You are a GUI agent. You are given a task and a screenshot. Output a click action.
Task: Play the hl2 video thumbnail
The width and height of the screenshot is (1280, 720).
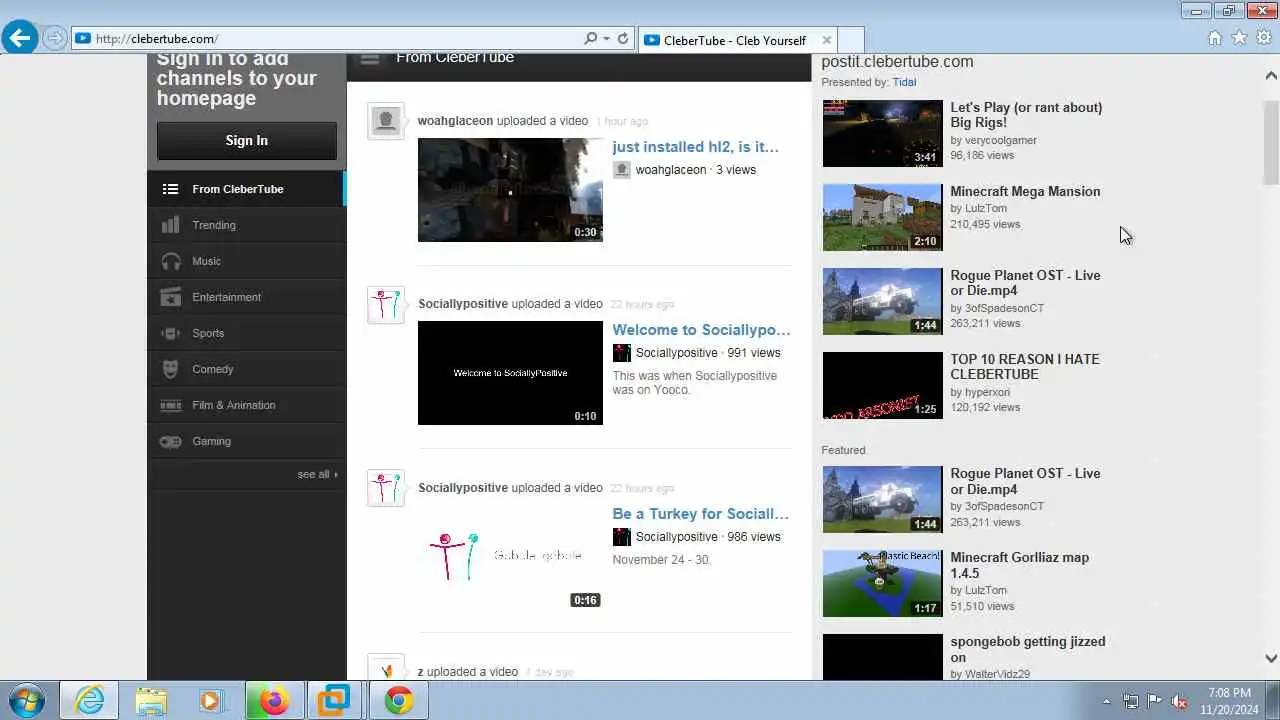click(510, 190)
